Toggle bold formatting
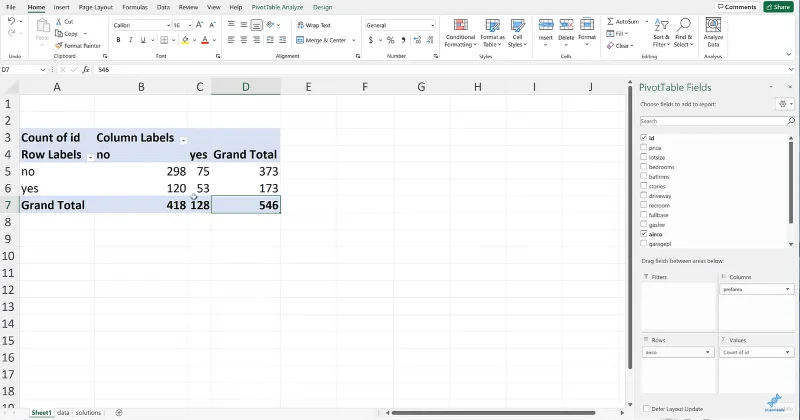Screen dimensions: 800x420 pyautogui.click(x=118, y=40)
